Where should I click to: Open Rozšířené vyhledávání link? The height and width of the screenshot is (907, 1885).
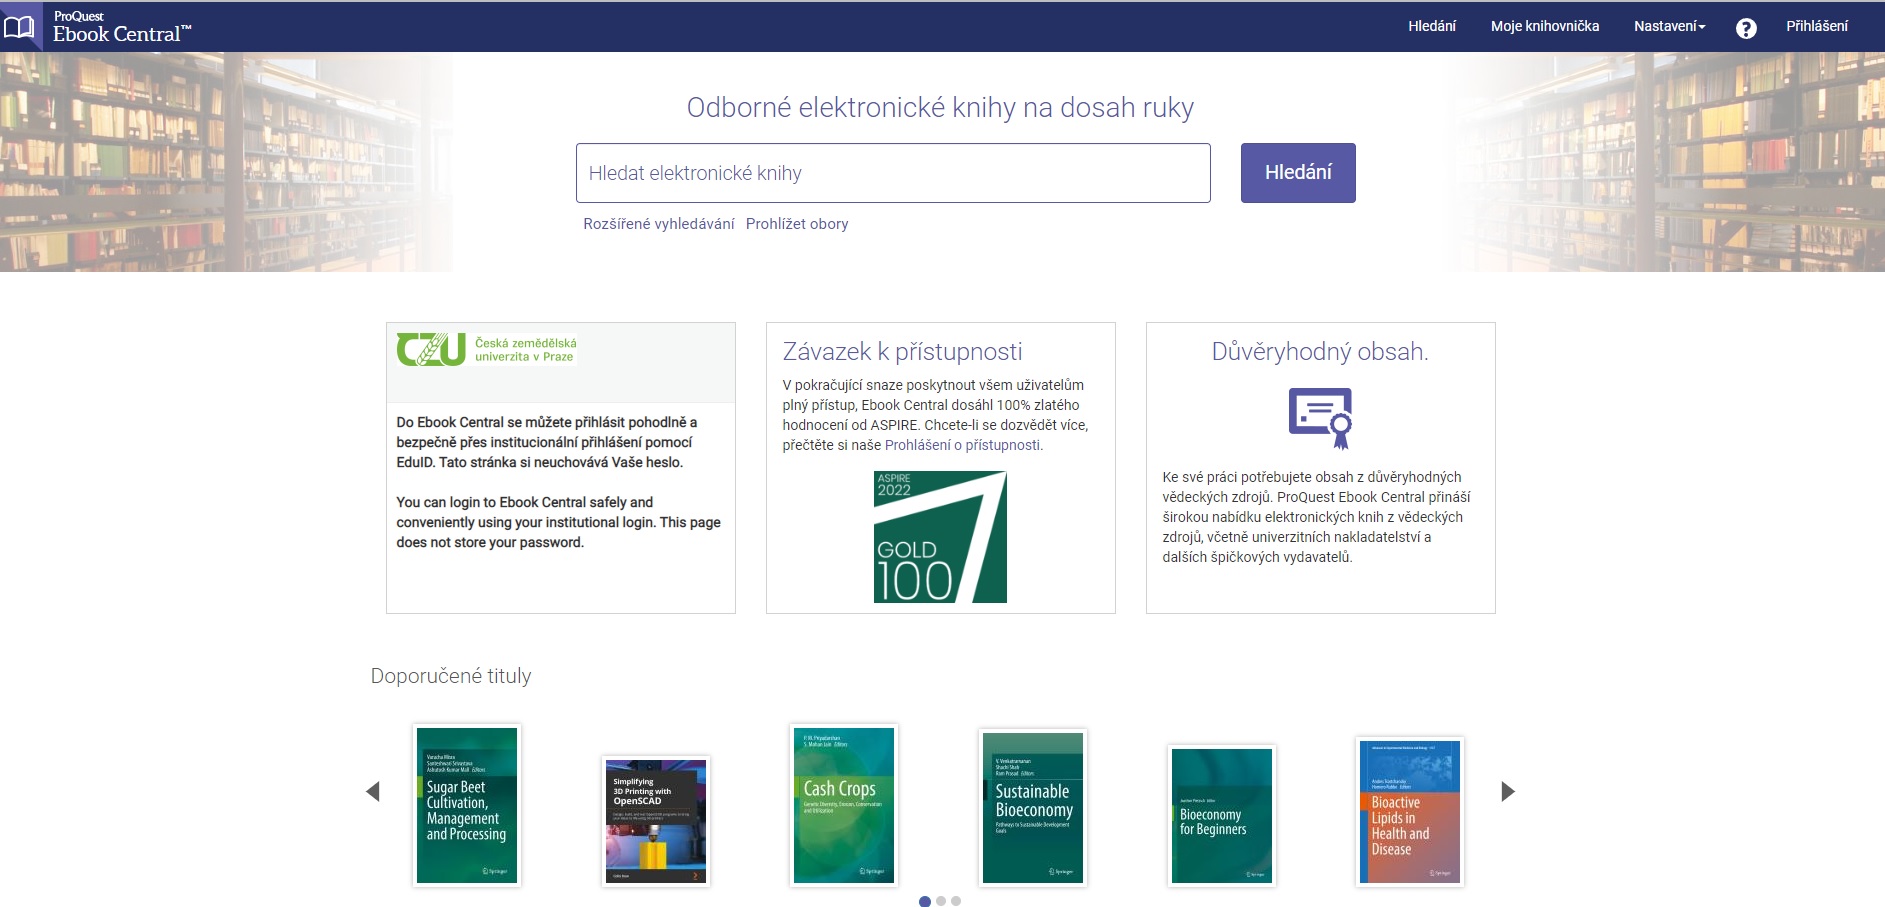(658, 224)
